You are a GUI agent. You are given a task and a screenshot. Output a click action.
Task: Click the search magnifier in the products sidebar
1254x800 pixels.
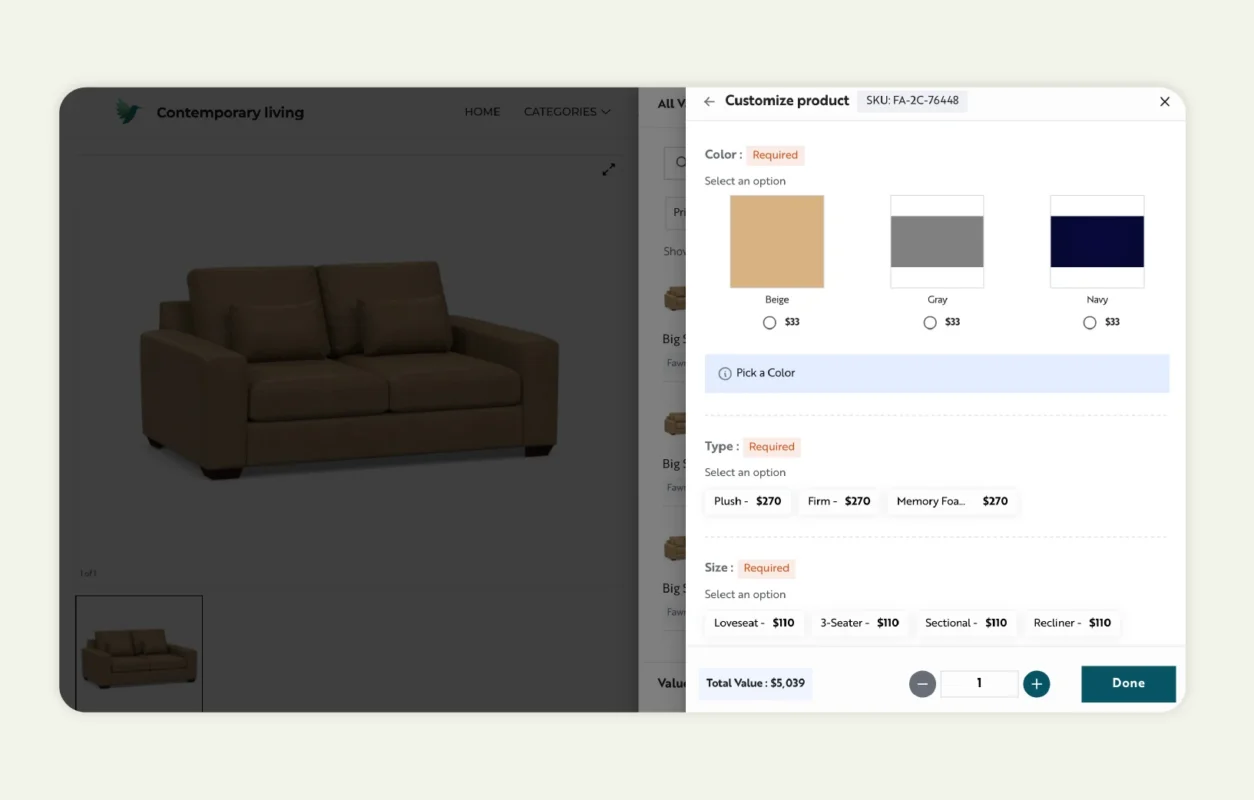pos(680,162)
